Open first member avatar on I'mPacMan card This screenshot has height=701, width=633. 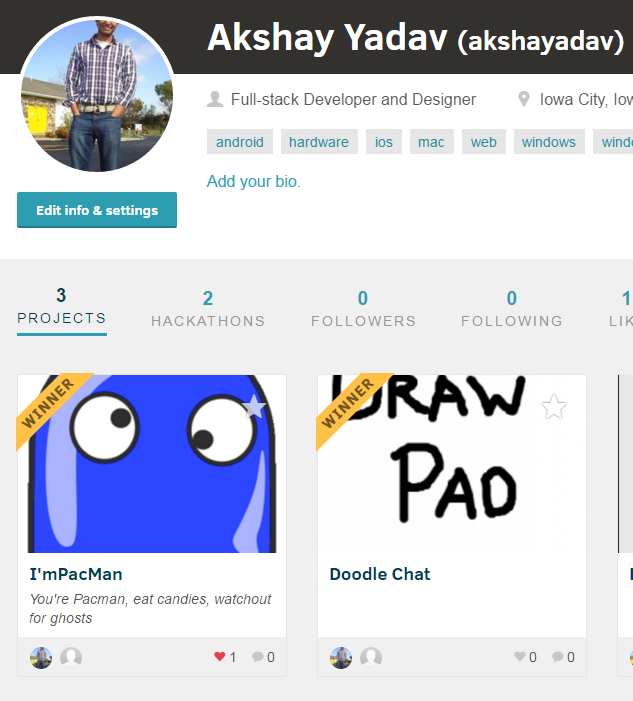point(41,657)
